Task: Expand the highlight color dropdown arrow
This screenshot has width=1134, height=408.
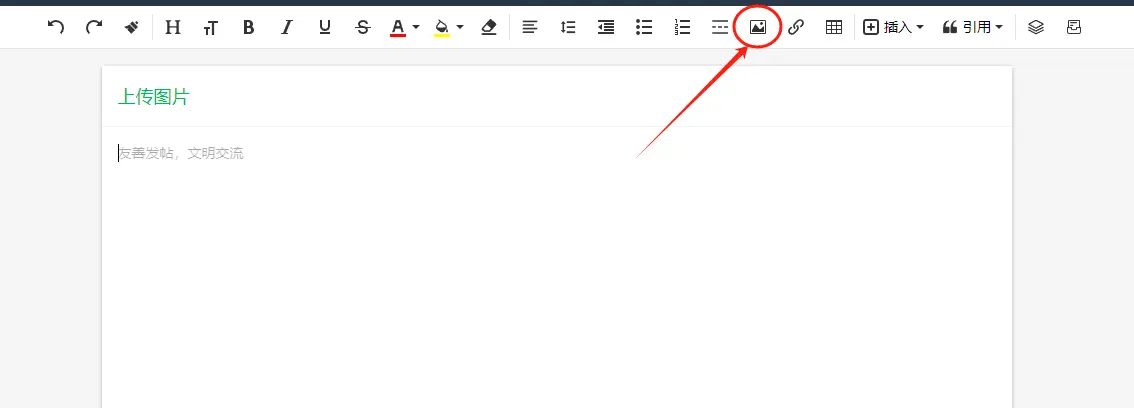Action: click(x=460, y=28)
